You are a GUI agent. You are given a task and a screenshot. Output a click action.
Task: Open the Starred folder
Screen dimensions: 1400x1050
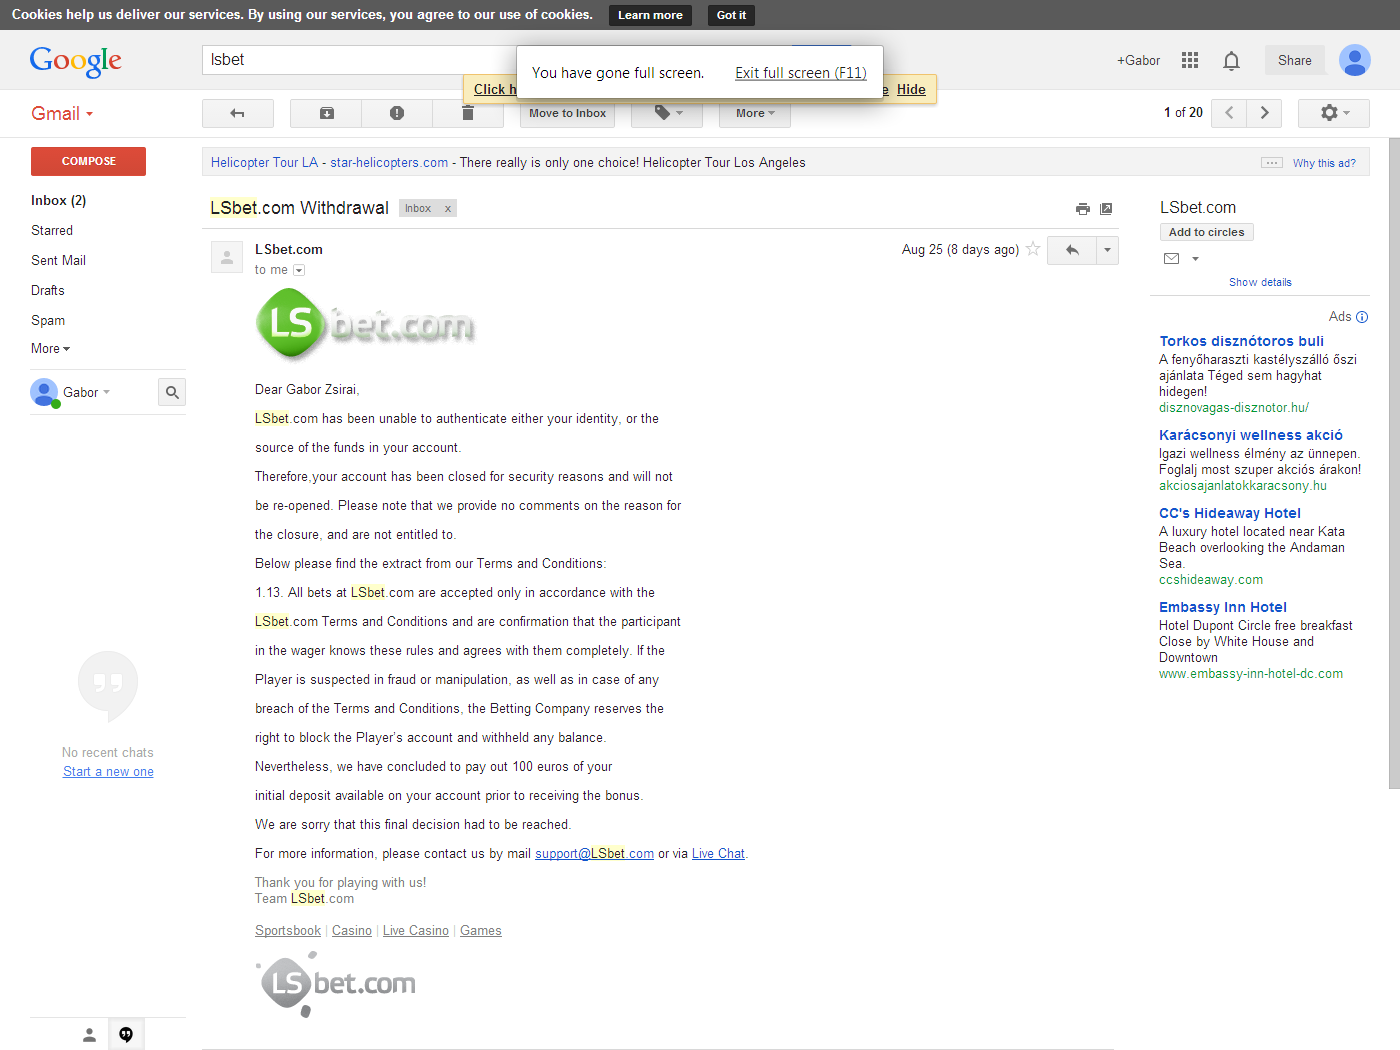(52, 230)
